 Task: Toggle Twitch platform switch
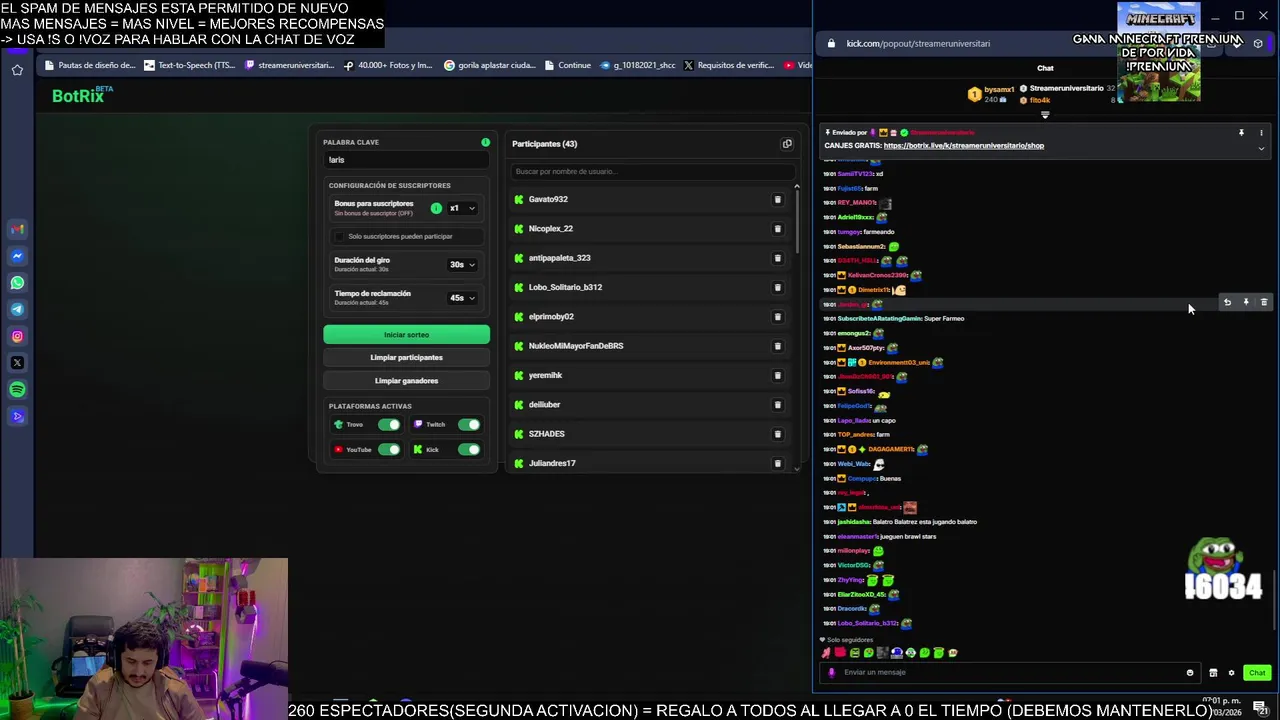click(x=469, y=425)
